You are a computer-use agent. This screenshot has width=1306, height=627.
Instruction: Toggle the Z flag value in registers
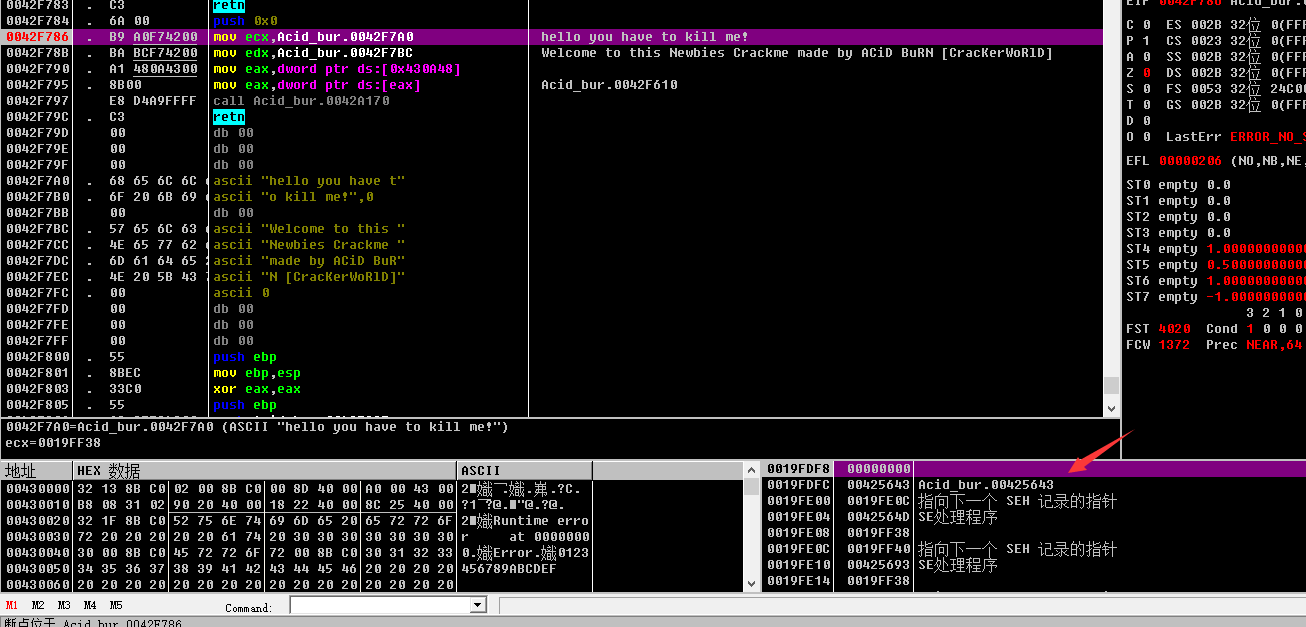(1147, 73)
